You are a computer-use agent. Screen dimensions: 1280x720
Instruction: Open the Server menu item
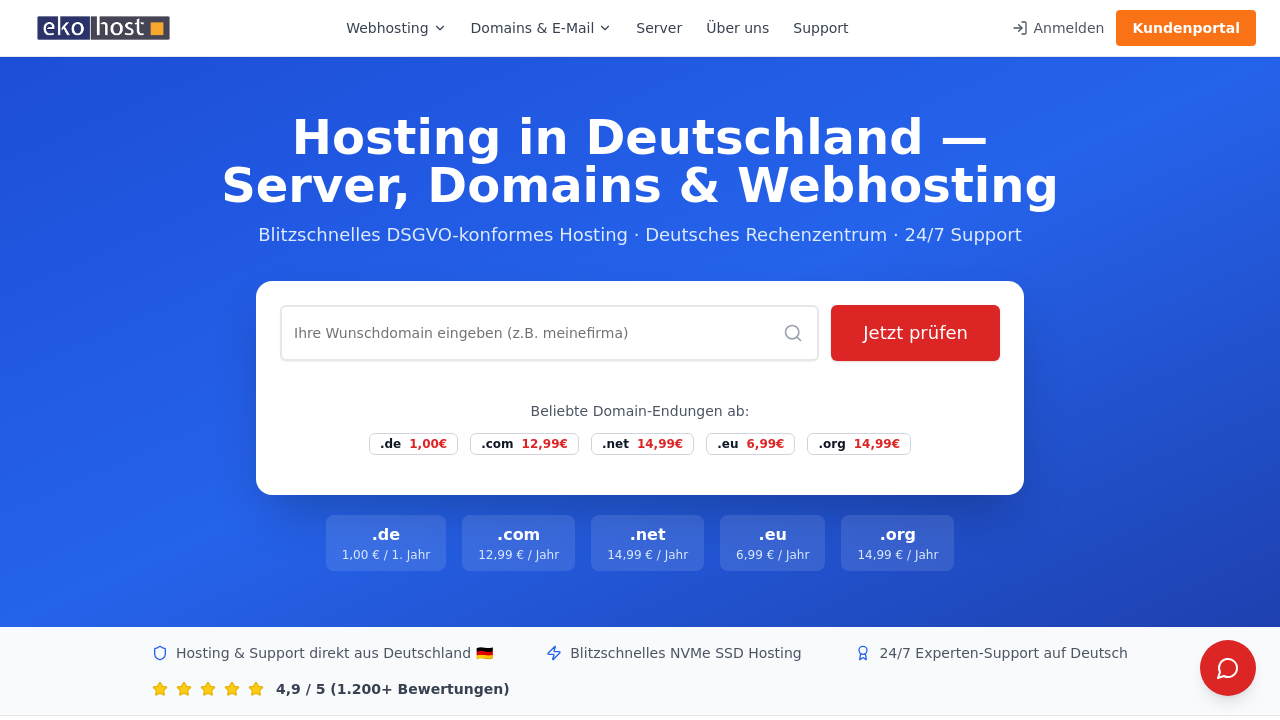(x=659, y=28)
